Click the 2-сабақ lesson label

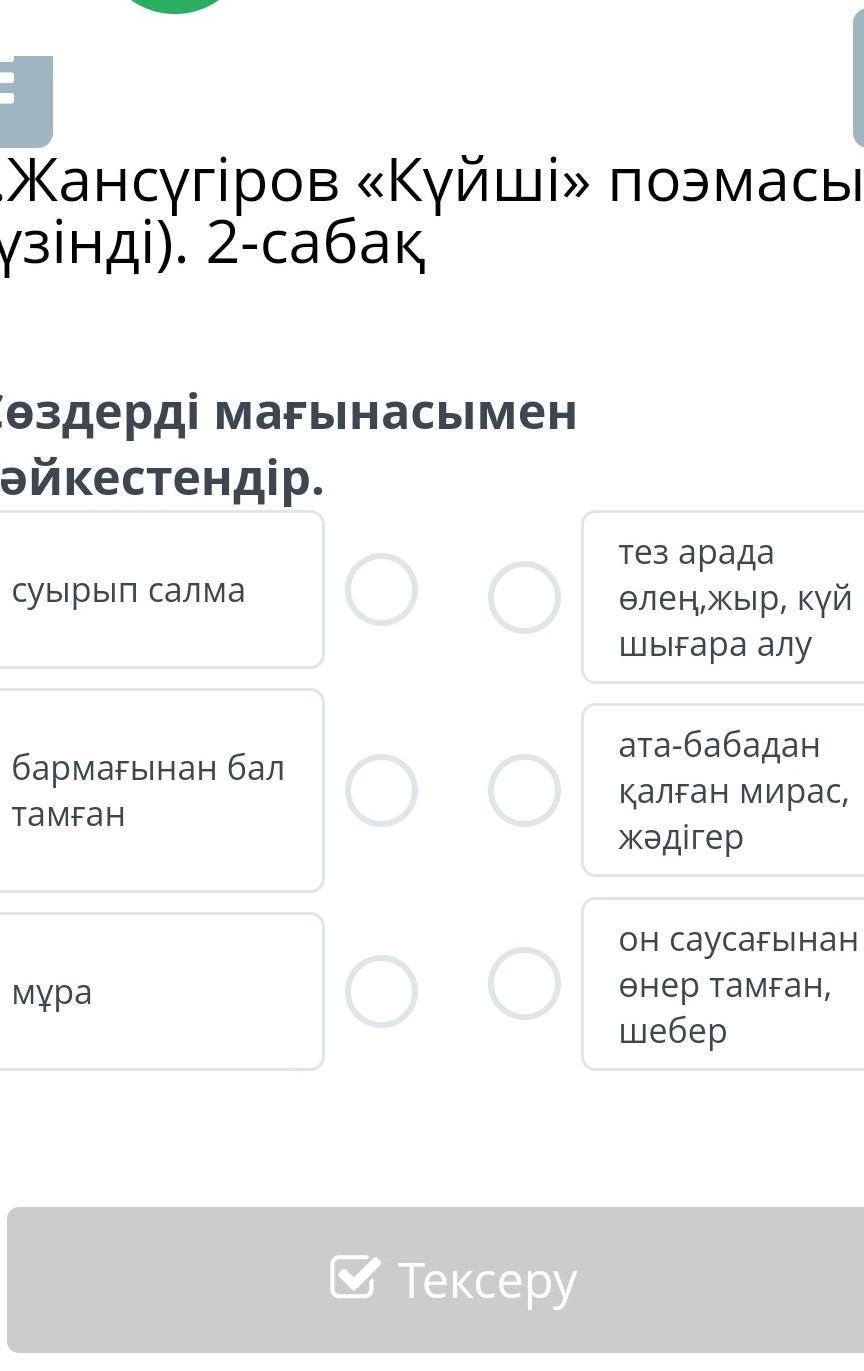tap(316, 248)
